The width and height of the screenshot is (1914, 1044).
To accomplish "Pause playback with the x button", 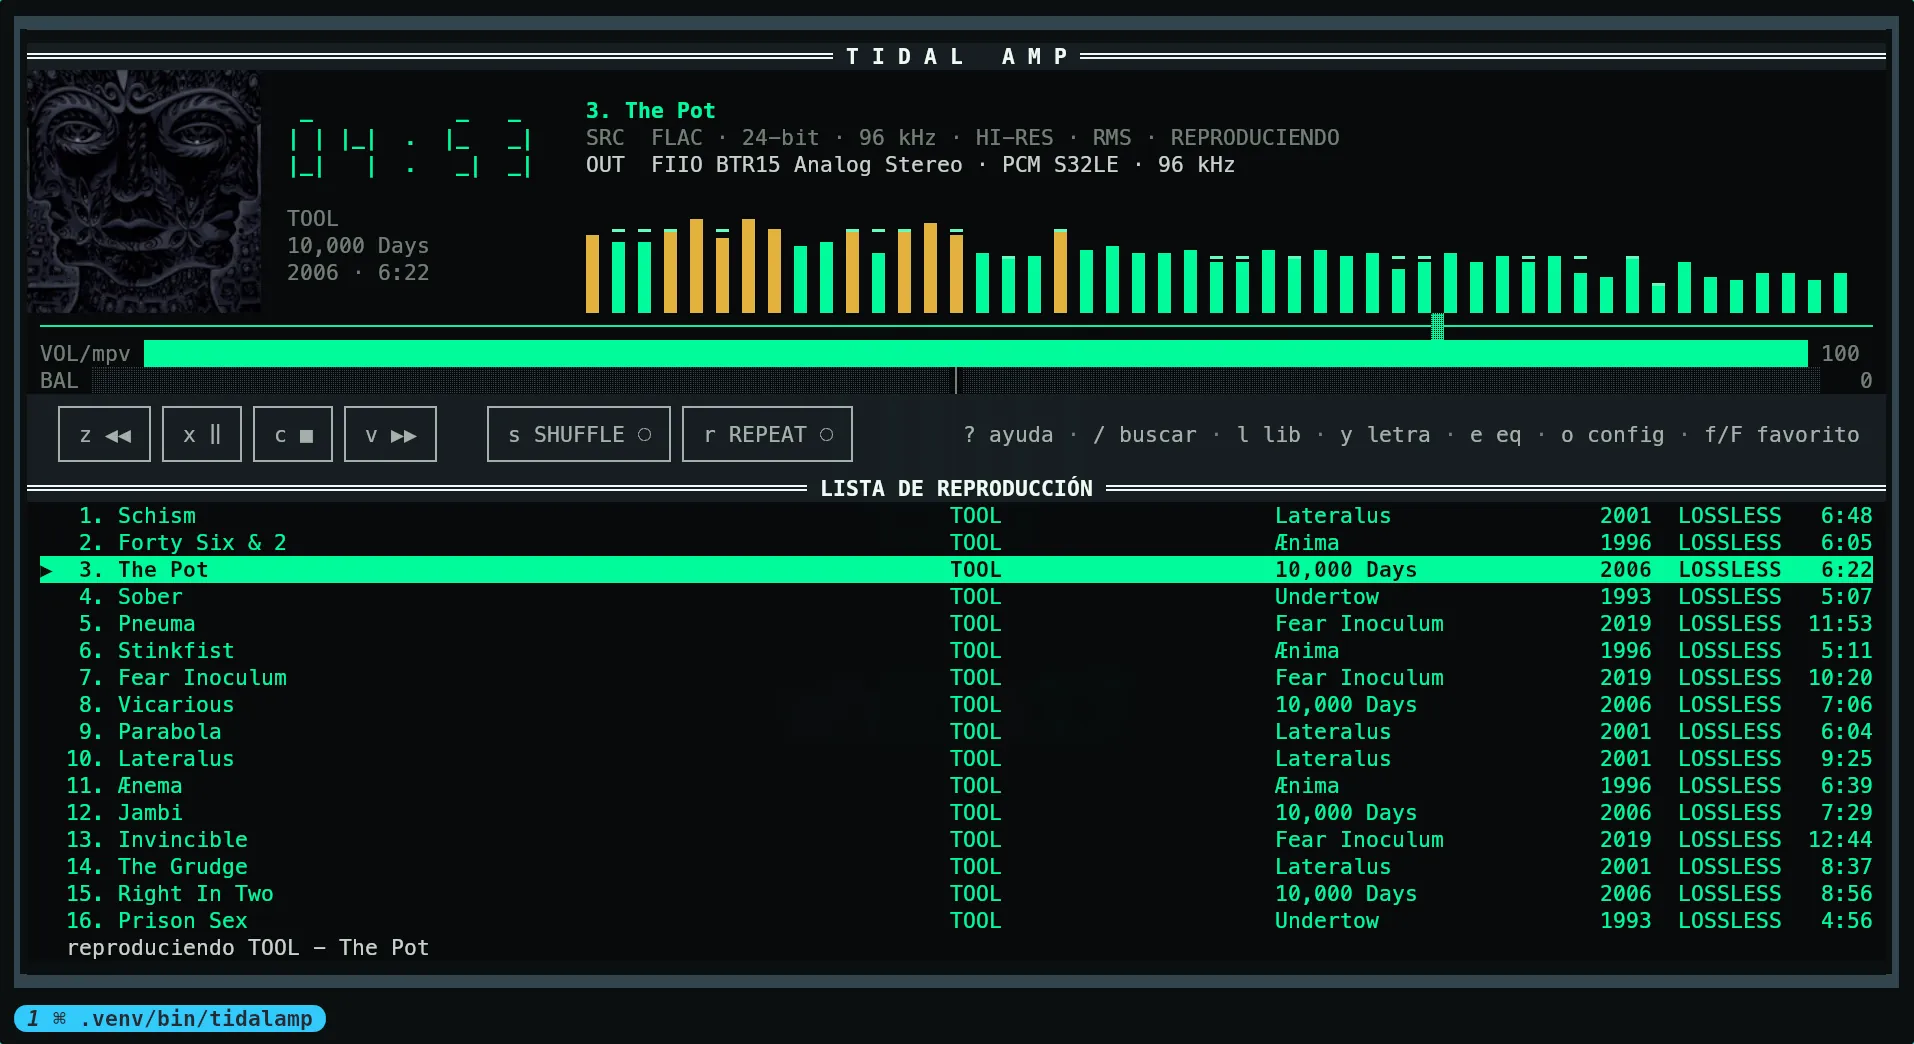I will (x=201, y=434).
